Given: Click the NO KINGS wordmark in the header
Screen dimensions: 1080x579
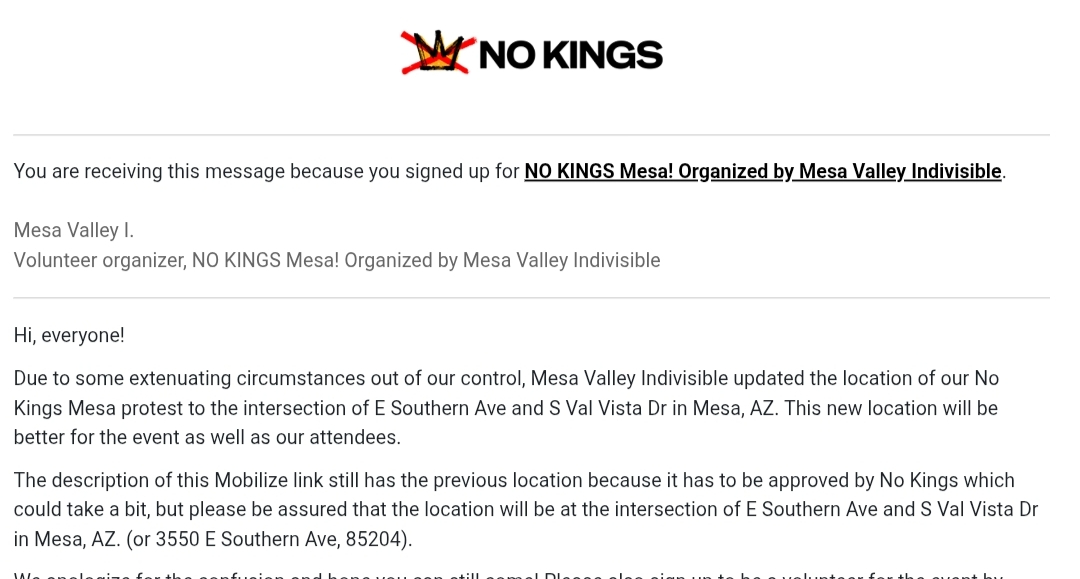Looking at the screenshot, I should pos(570,55).
